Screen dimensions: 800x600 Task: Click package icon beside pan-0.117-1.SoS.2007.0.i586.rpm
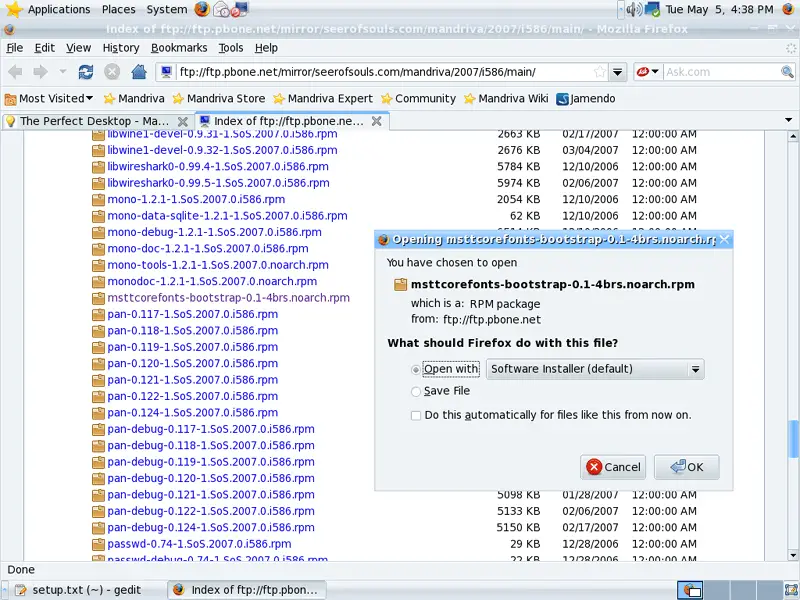click(x=98, y=314)
